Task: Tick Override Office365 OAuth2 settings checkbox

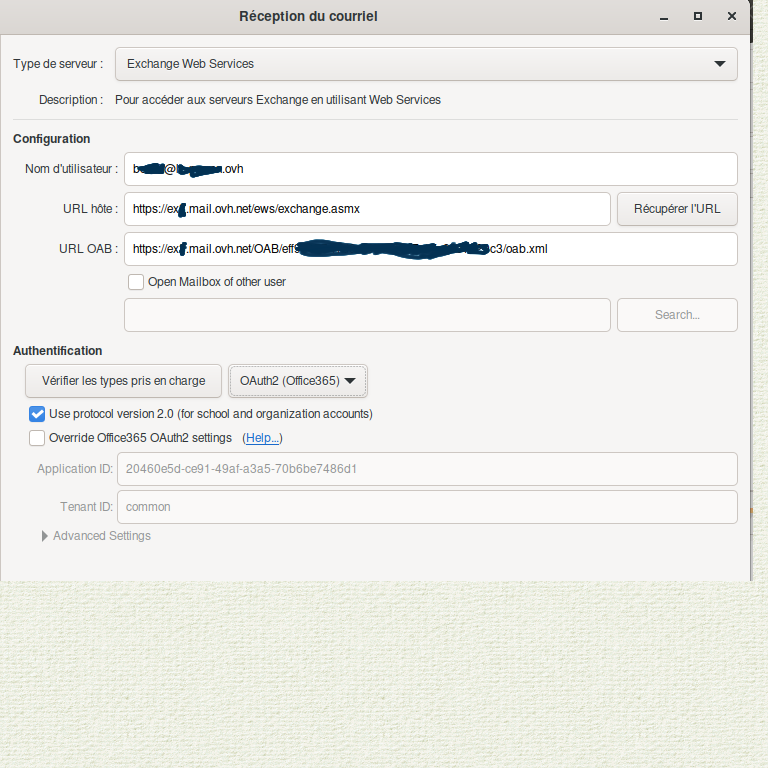Action: coord(38,438)
